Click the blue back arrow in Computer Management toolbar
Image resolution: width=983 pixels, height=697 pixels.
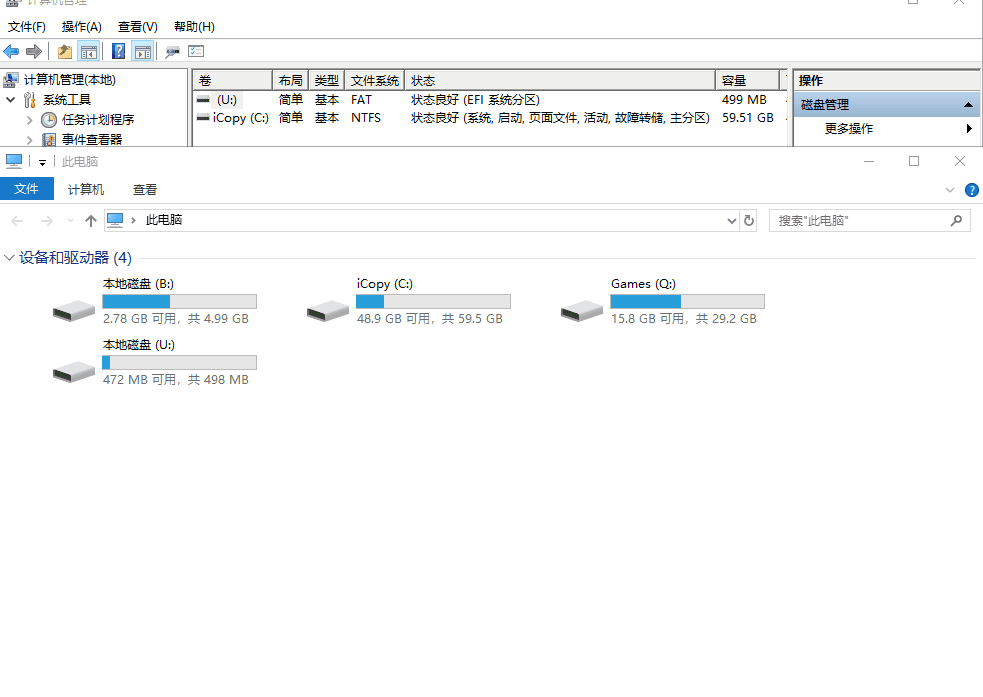[x=11, y=52]
